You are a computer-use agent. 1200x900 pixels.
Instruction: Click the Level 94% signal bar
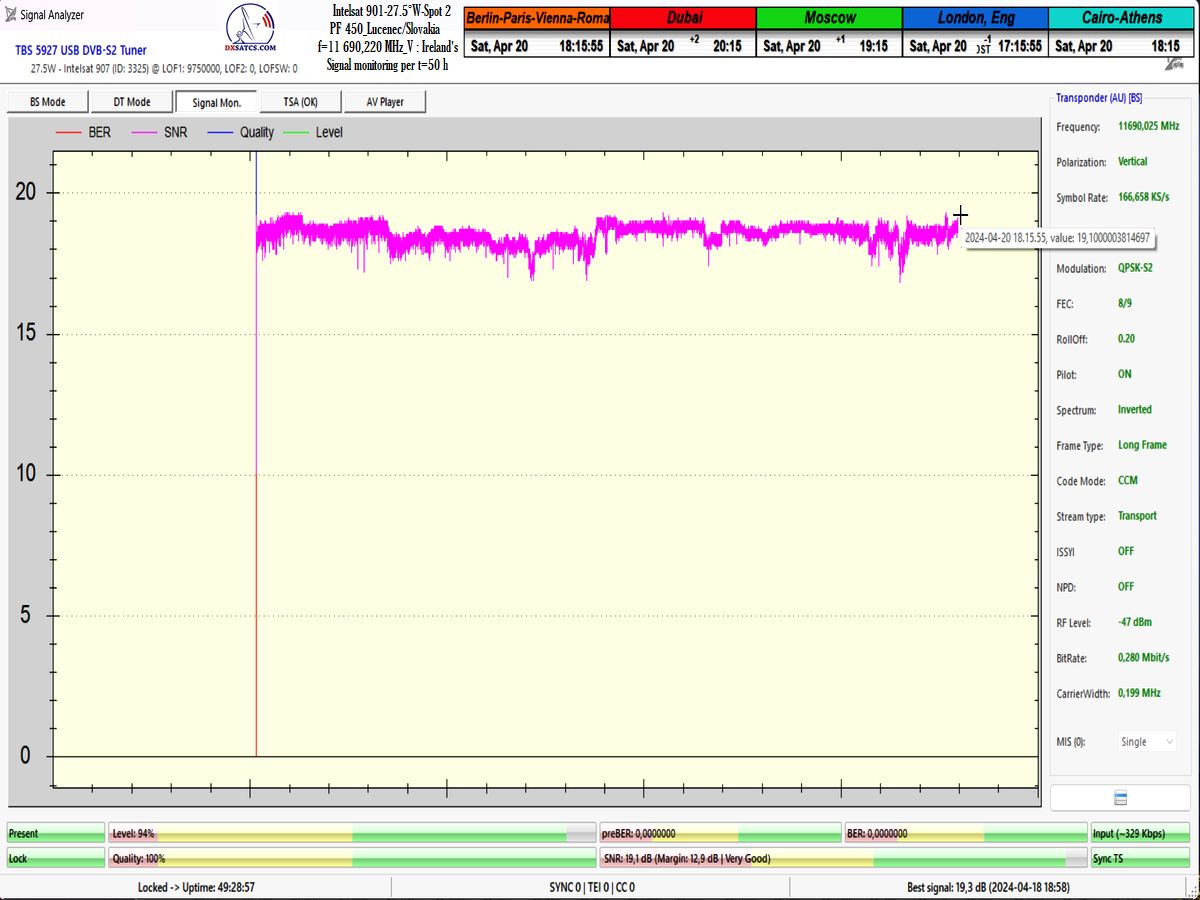351,833
